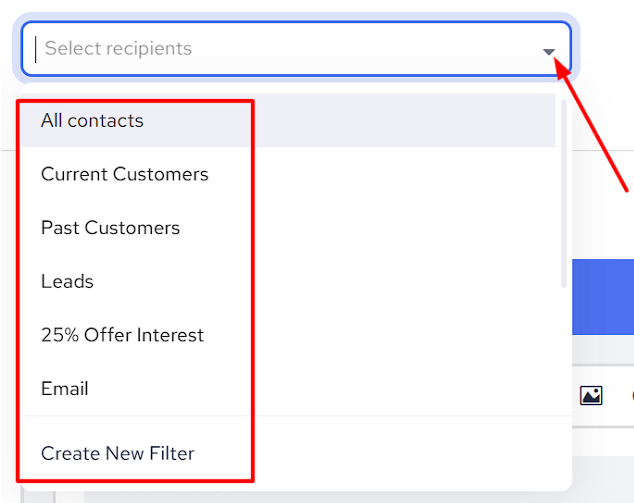Click the Select recipients placeholder text
Viewport: 634px width, 503px height.
click(118, 49)
